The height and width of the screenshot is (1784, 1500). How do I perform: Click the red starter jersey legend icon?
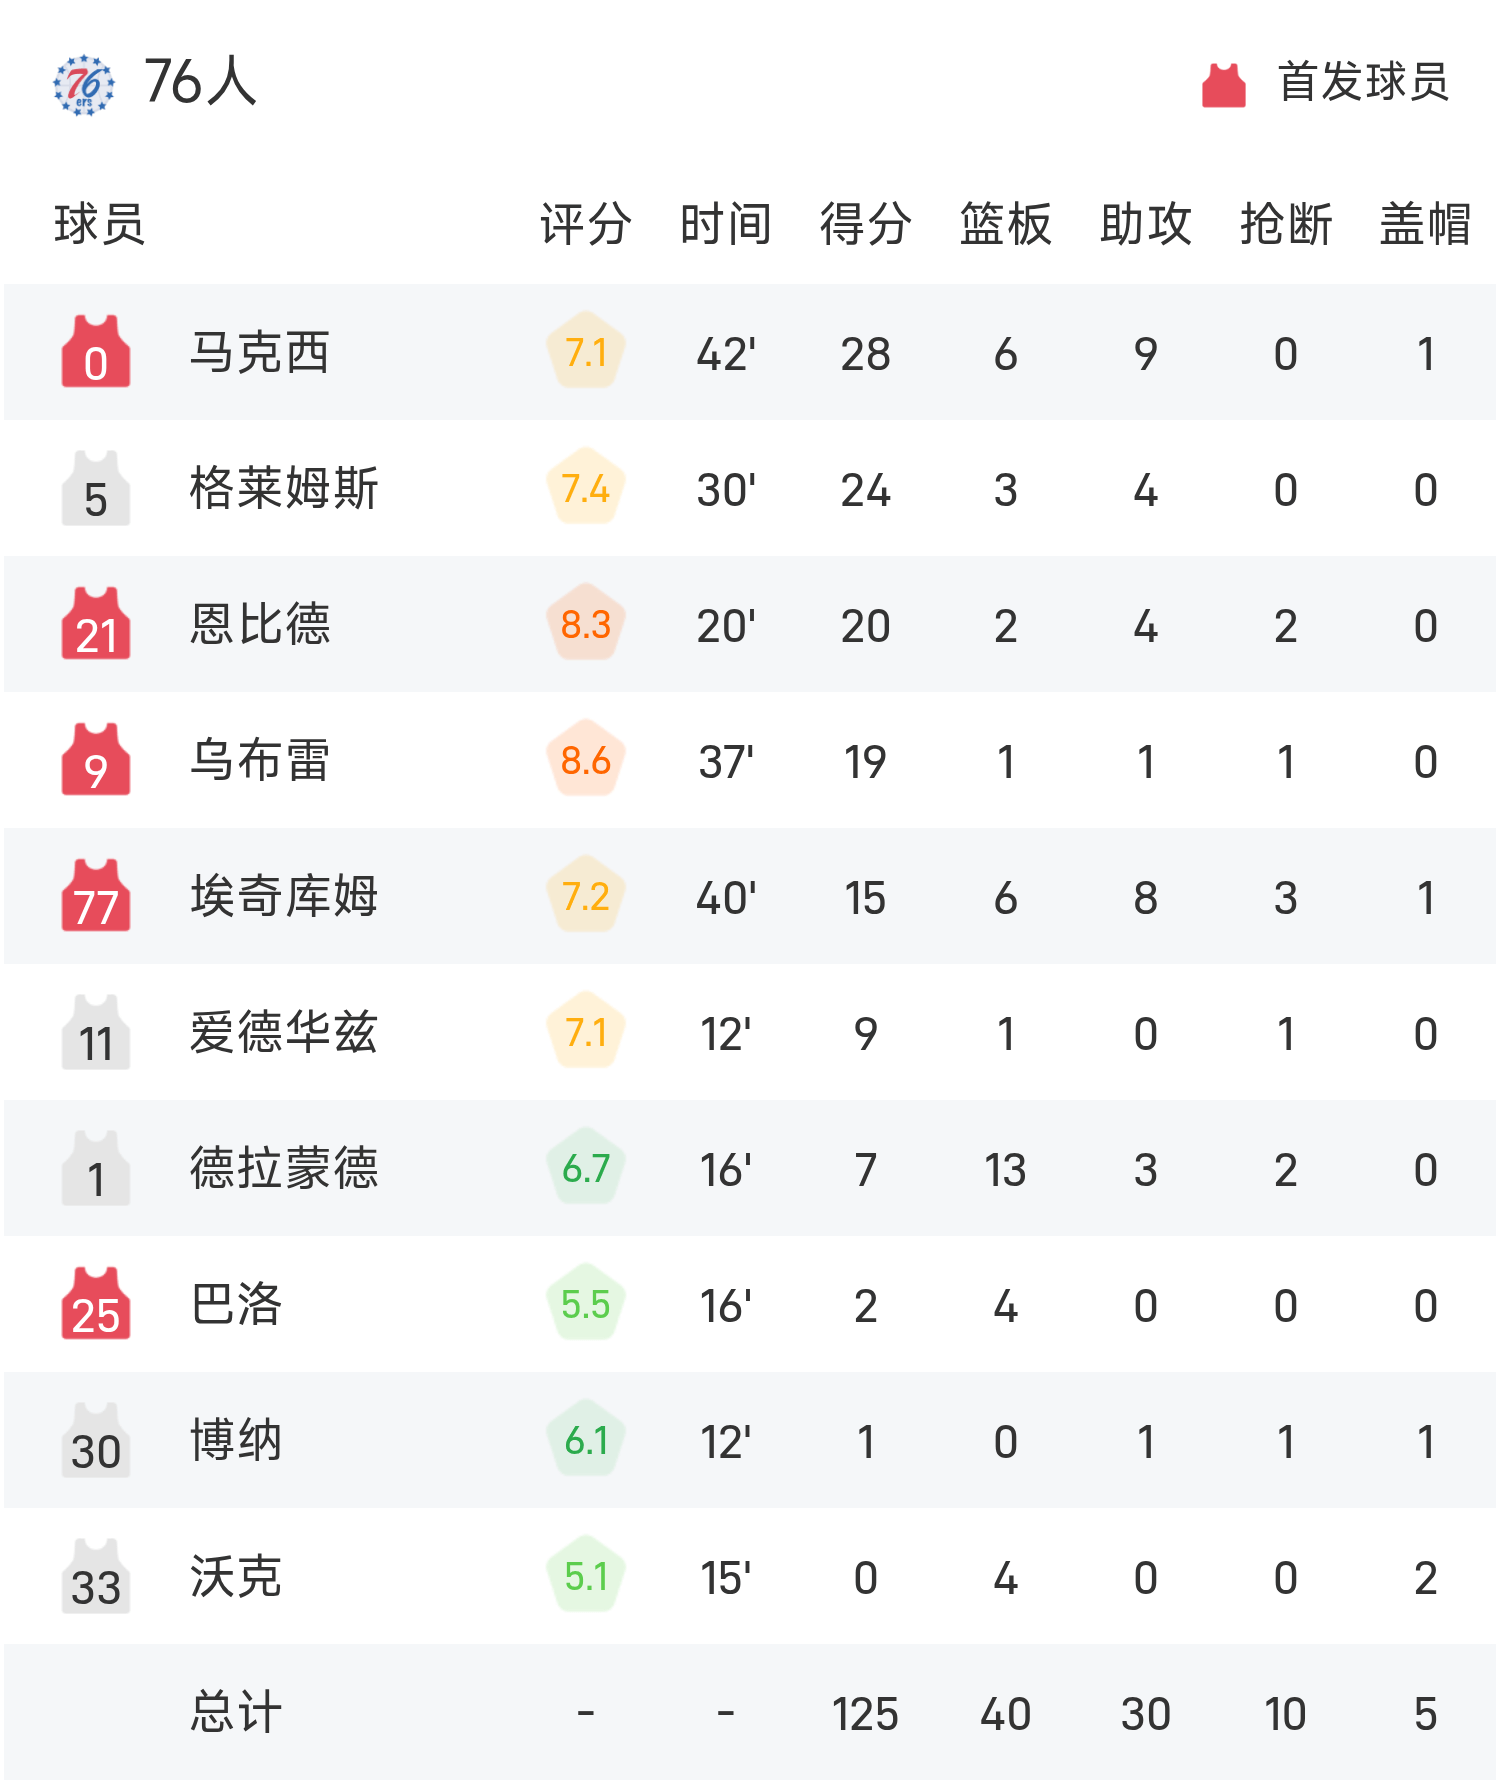(x=1223, y=85)
